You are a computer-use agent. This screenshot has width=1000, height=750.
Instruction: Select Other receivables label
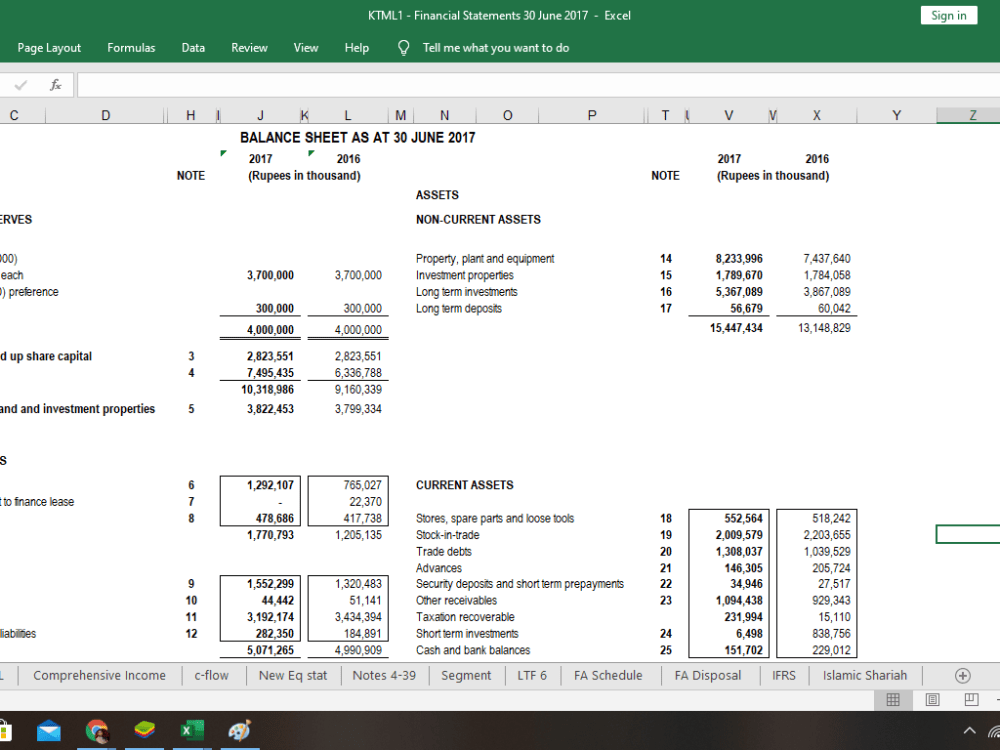point(456,600)
